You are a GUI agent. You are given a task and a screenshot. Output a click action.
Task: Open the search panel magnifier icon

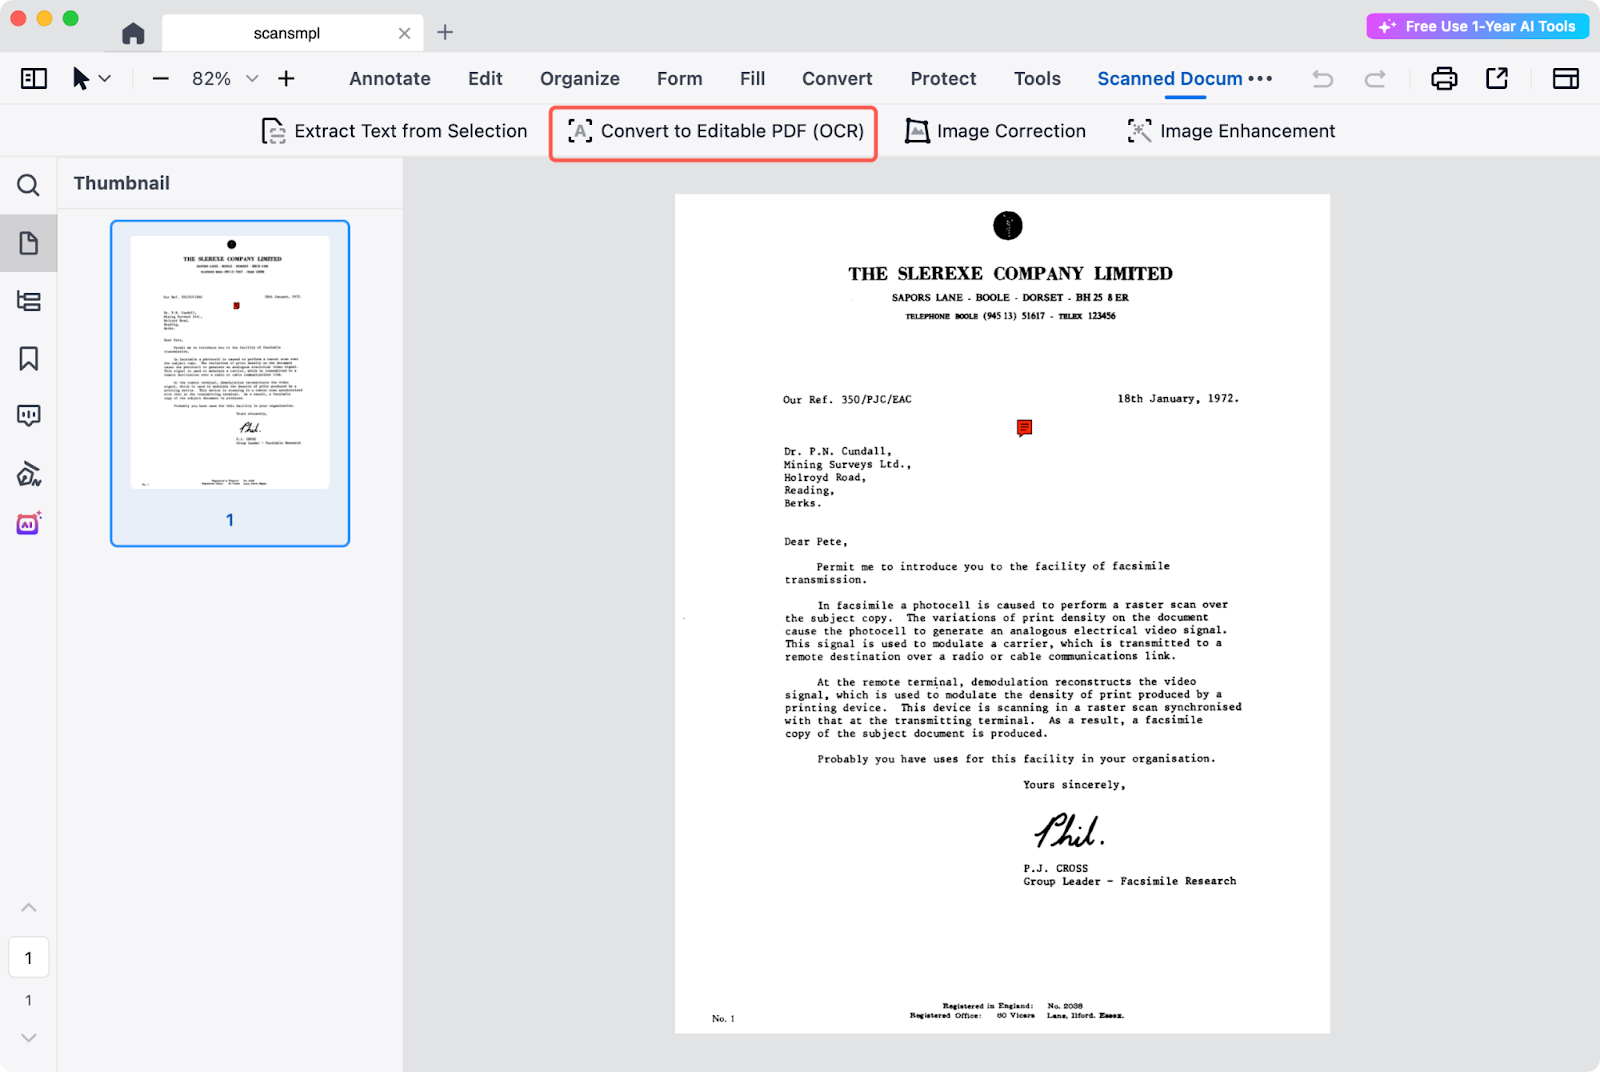pyautogui.click(x=28, y=185)
